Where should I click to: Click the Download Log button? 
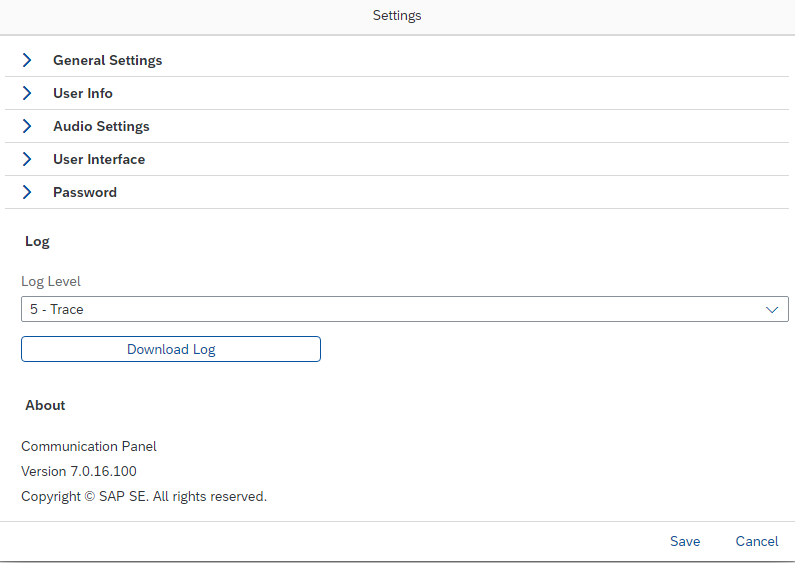click(171, 349)
